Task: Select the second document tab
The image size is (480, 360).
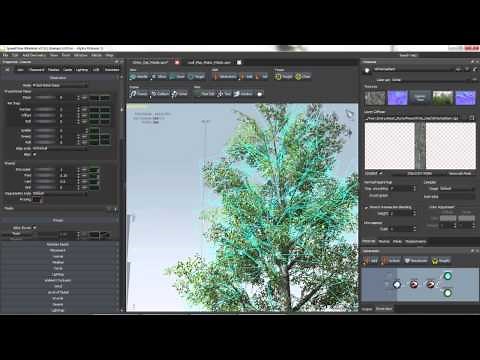Action: click(x=209, y=62)
